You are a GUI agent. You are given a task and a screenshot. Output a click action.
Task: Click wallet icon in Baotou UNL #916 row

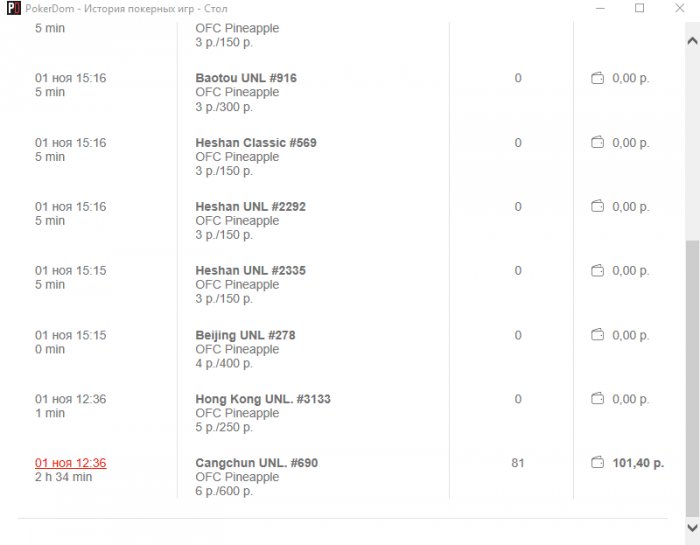pyautogui.click(x=598, y=79)
